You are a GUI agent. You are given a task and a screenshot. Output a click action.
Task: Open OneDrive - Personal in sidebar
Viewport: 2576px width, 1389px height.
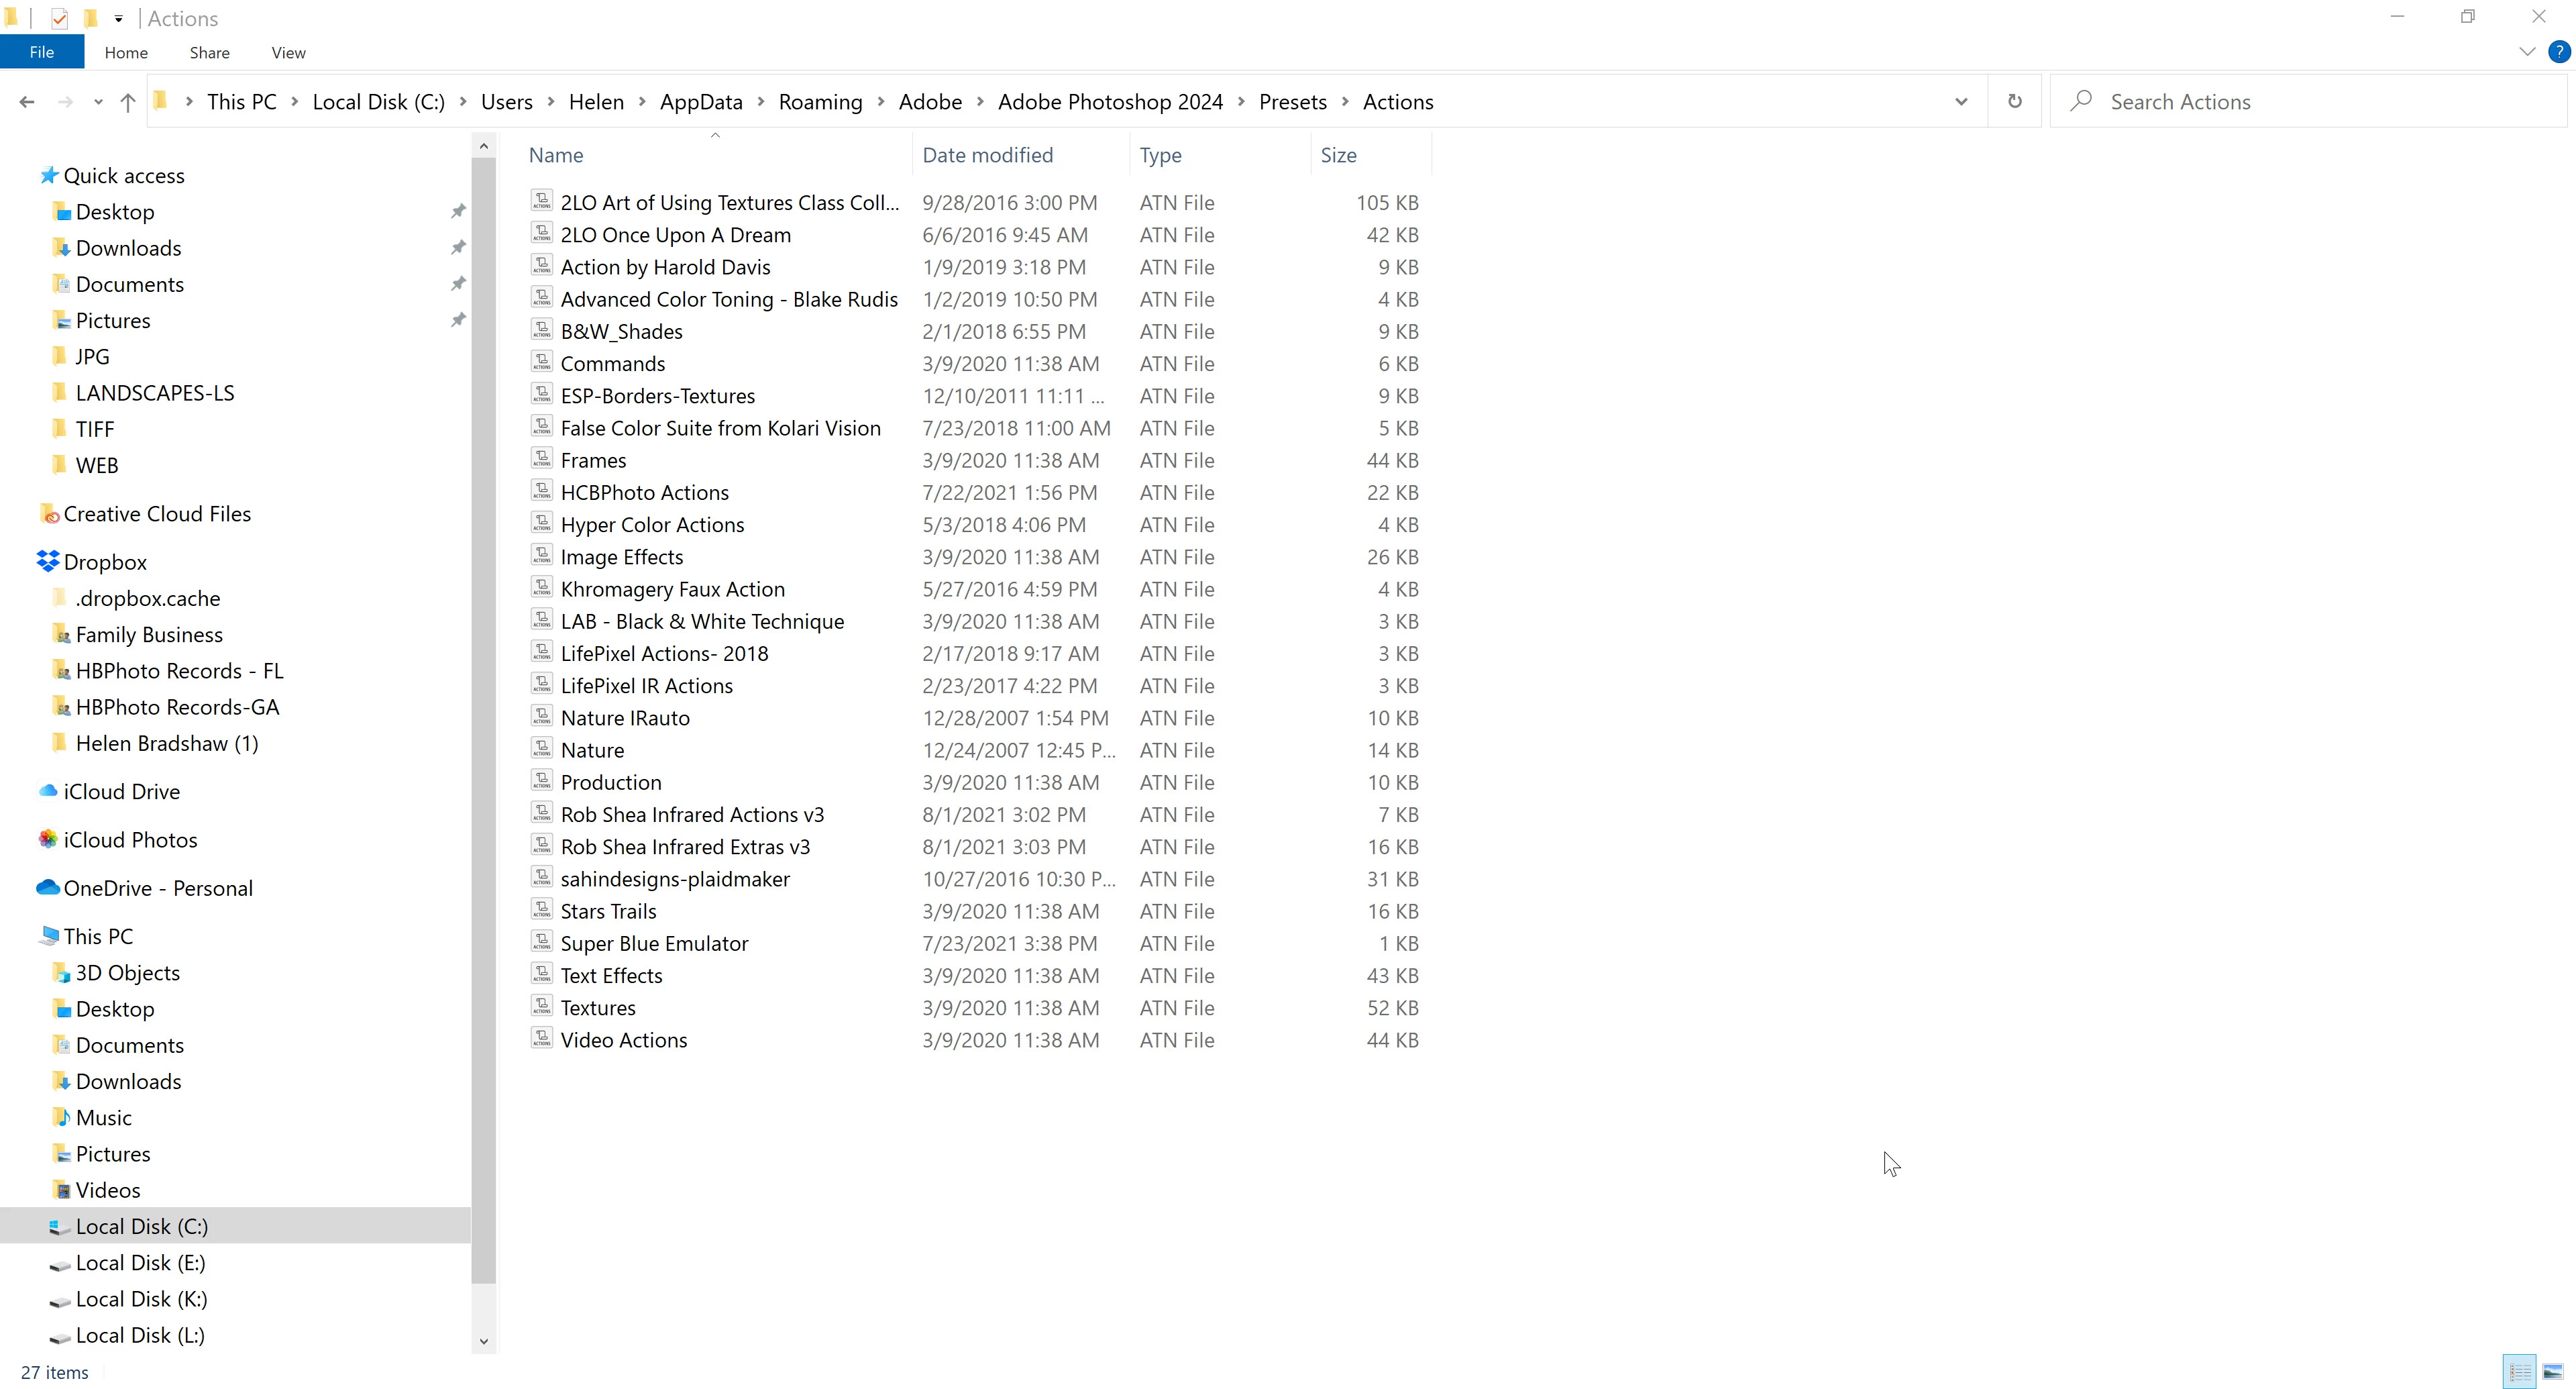tap(158, 888)
